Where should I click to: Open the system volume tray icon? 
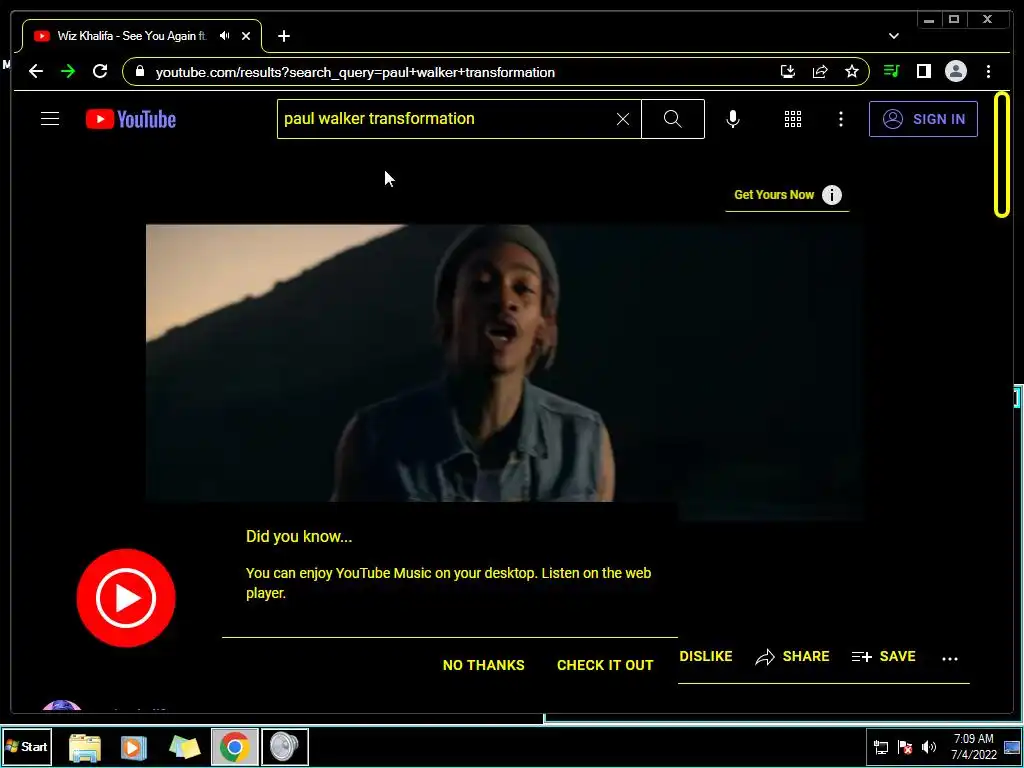tap(929, 747)
